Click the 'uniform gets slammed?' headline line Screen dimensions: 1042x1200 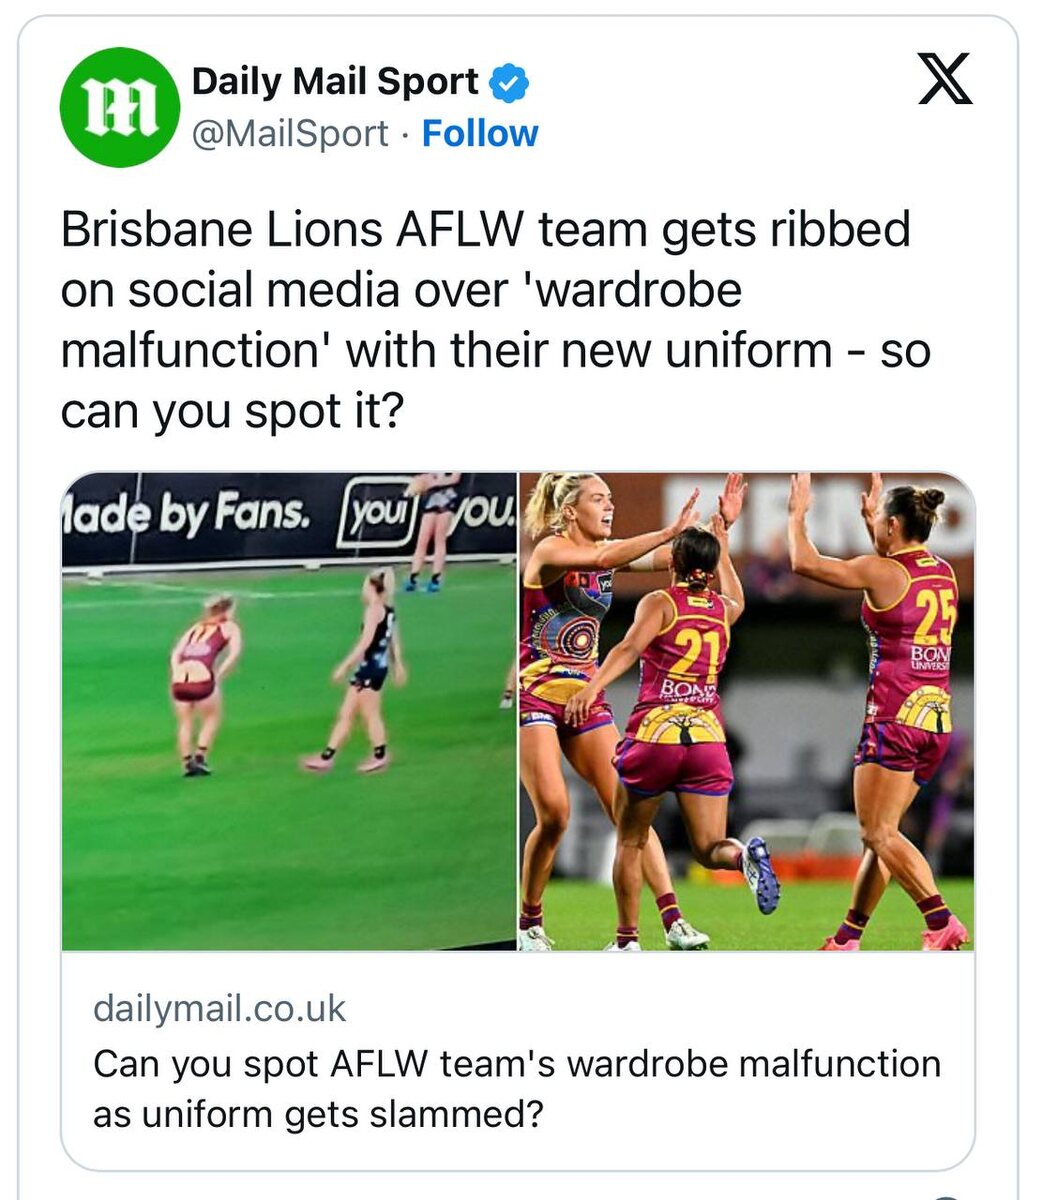(x=342, y=1113)
